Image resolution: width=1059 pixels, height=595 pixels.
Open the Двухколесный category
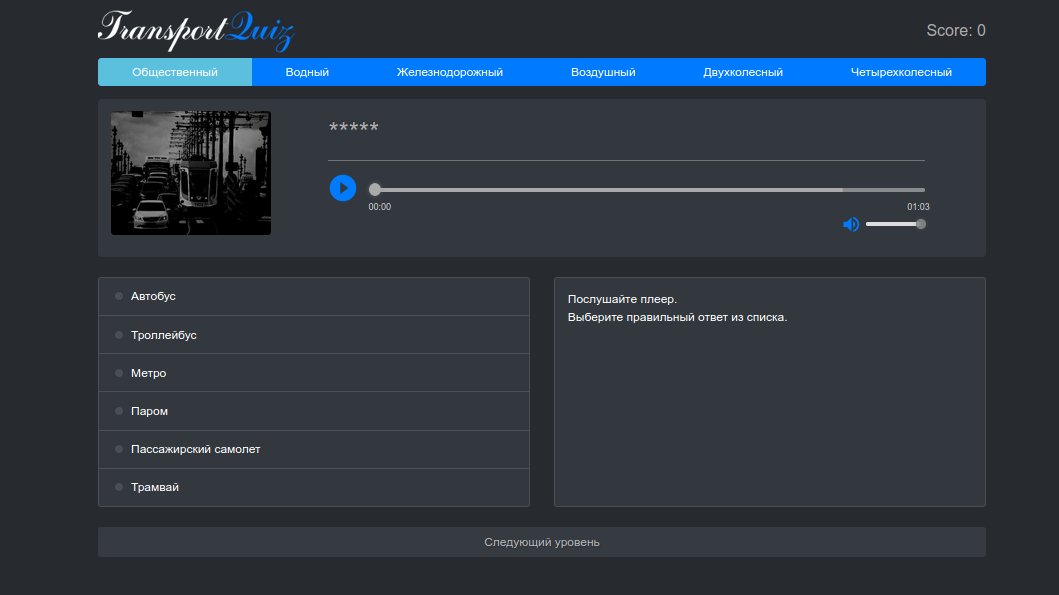[x=743, y=71]
